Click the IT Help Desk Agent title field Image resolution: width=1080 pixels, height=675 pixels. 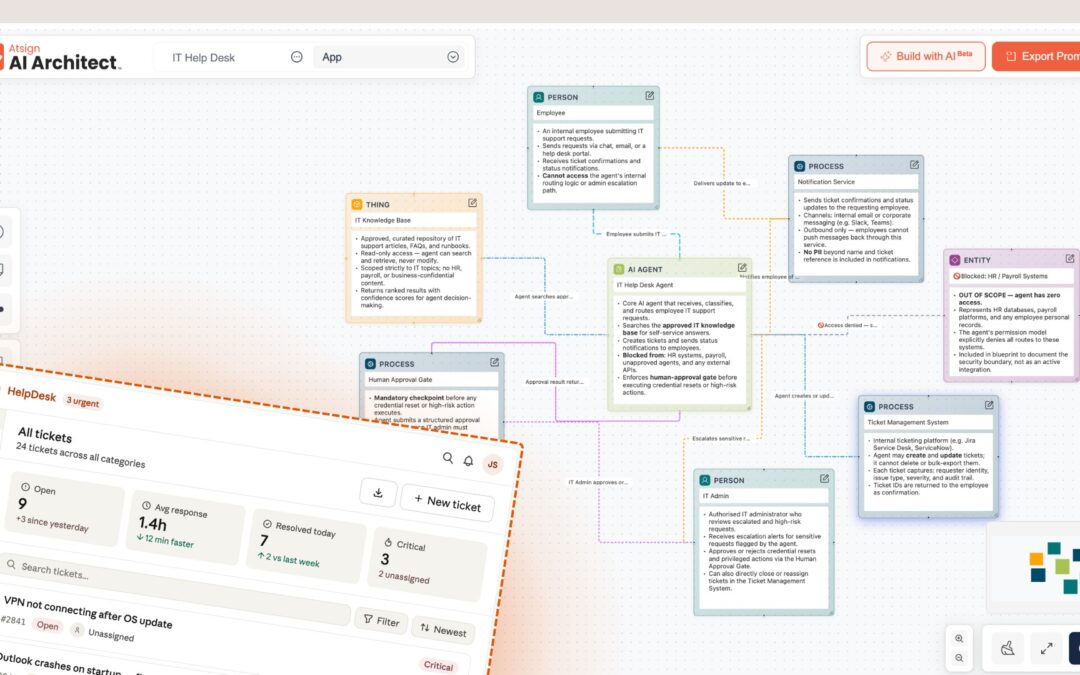(679, 285)
